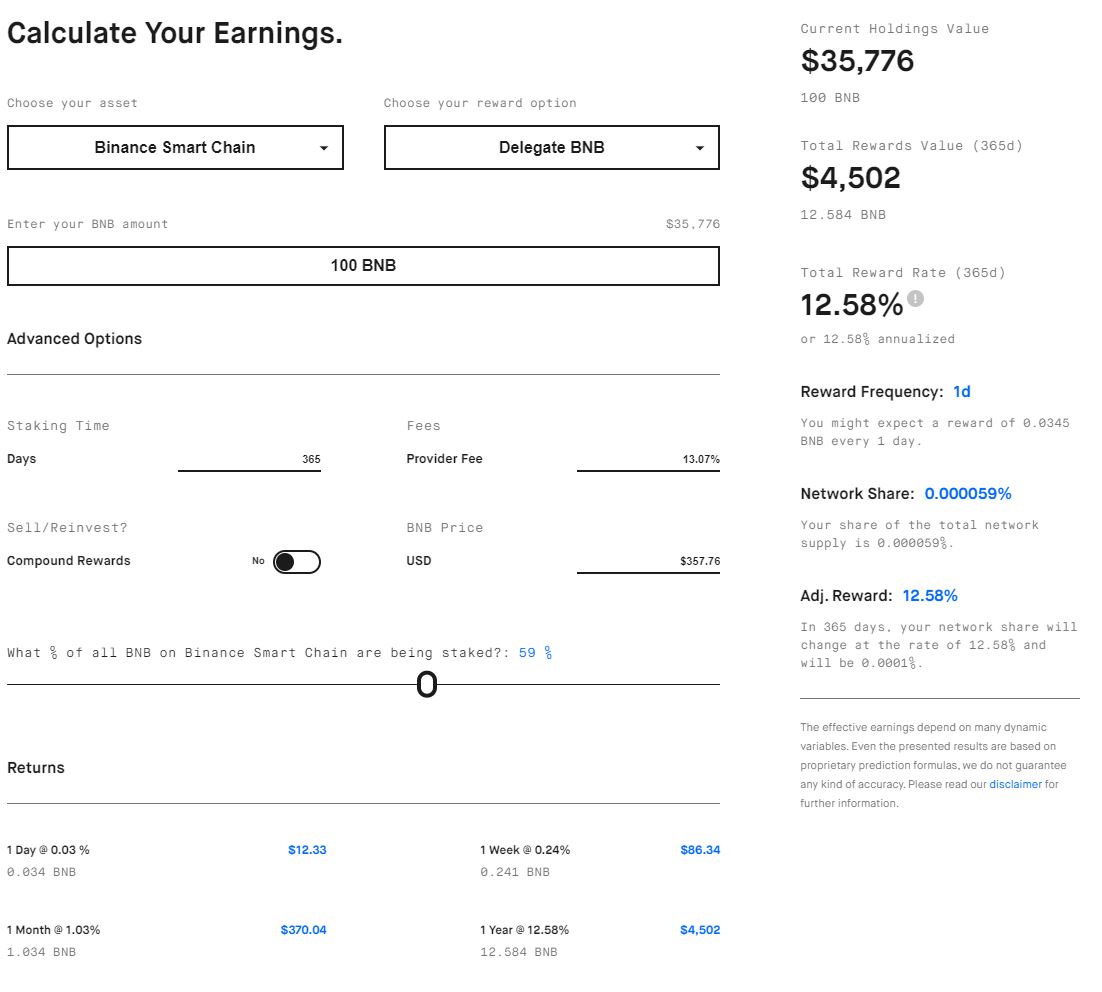Open the disclaimer link
This screenshot has height=992, width=1102.
click(x=1015, y=785)
